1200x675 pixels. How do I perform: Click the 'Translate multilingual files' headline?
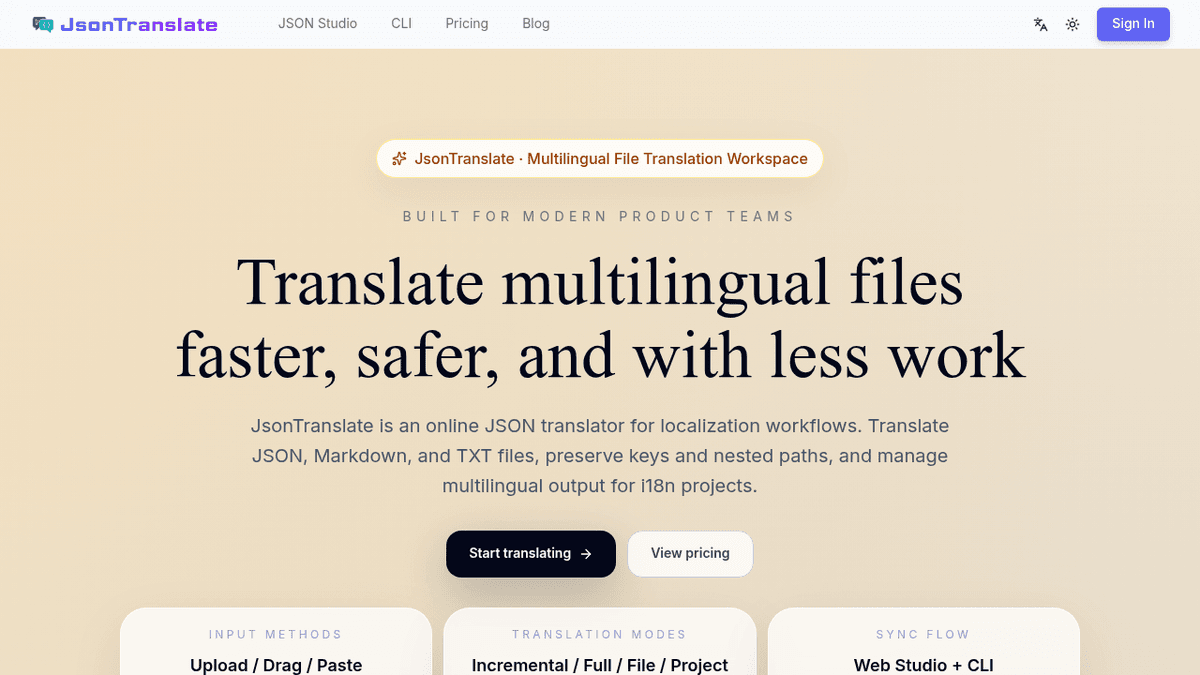click(x=600, y=282)
